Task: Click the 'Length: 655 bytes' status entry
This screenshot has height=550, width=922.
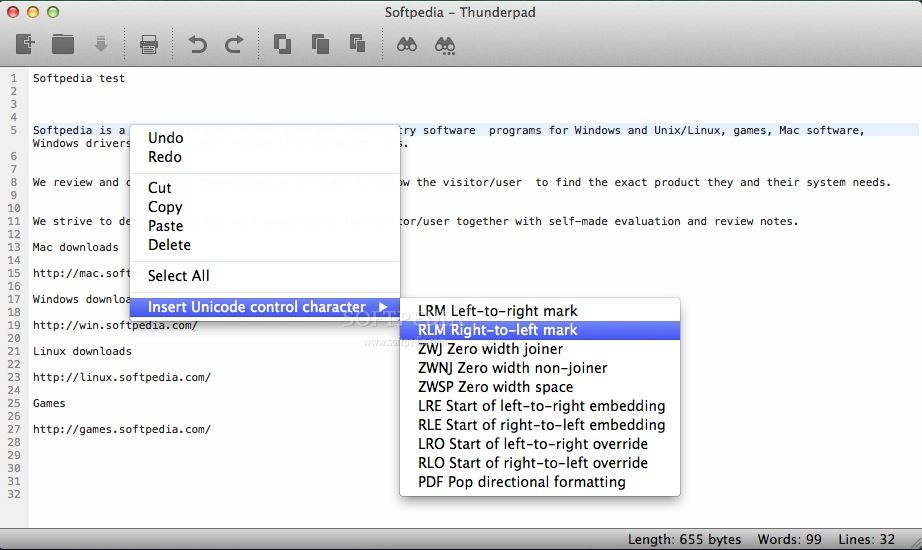Action: pos(684,539)
